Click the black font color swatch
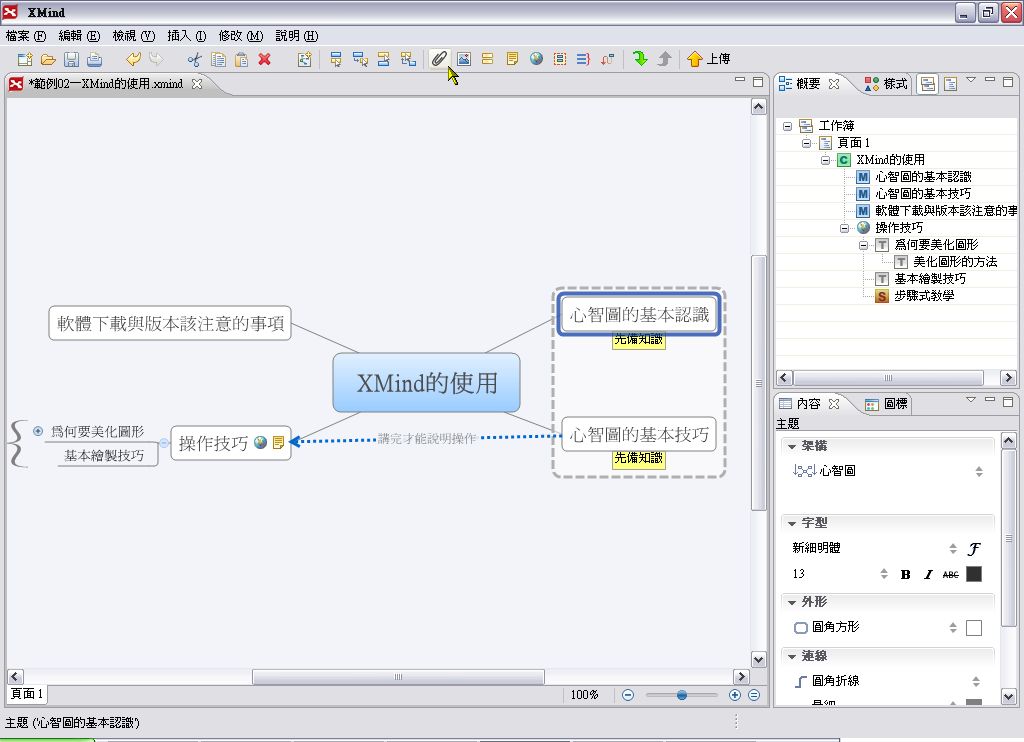 [974, 574]
